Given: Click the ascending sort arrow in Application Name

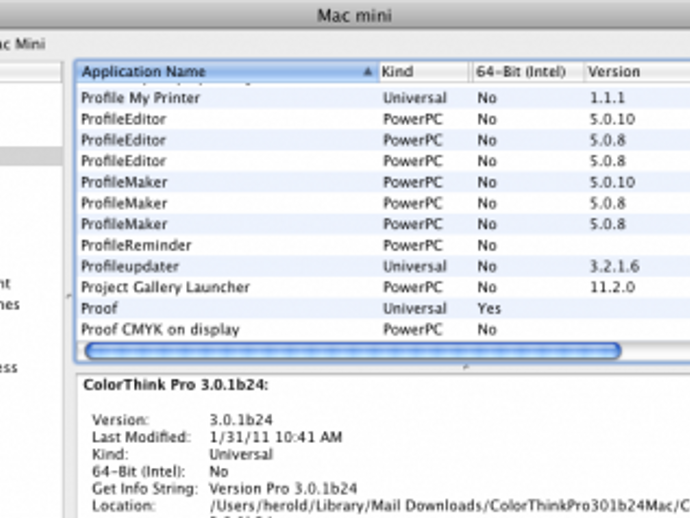Looking at the screenshot, I should tap(367, 72).
